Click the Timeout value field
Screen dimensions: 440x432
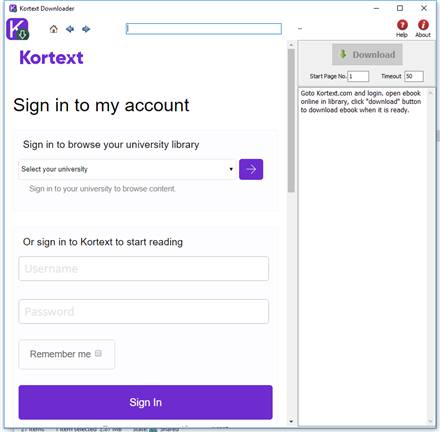point(414,76)
